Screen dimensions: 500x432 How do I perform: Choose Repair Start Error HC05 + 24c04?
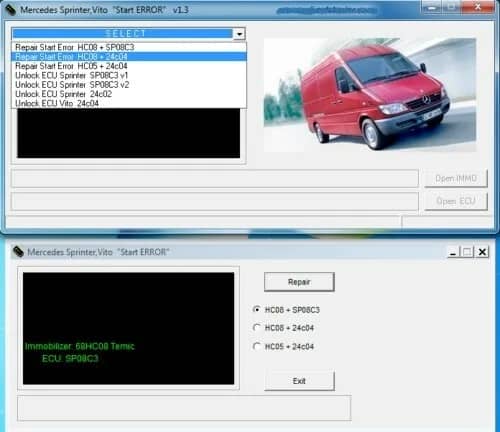tap(129, 66)
